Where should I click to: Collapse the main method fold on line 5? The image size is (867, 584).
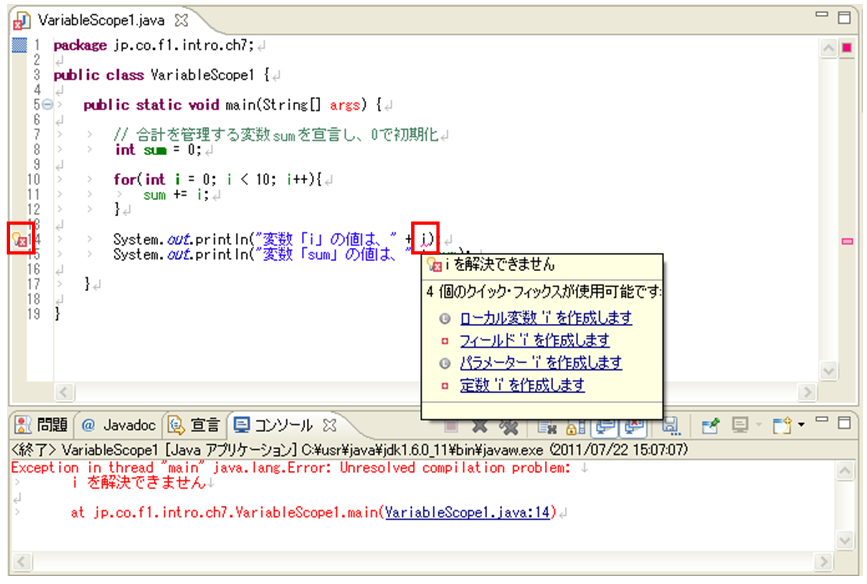tap(47, 104)
